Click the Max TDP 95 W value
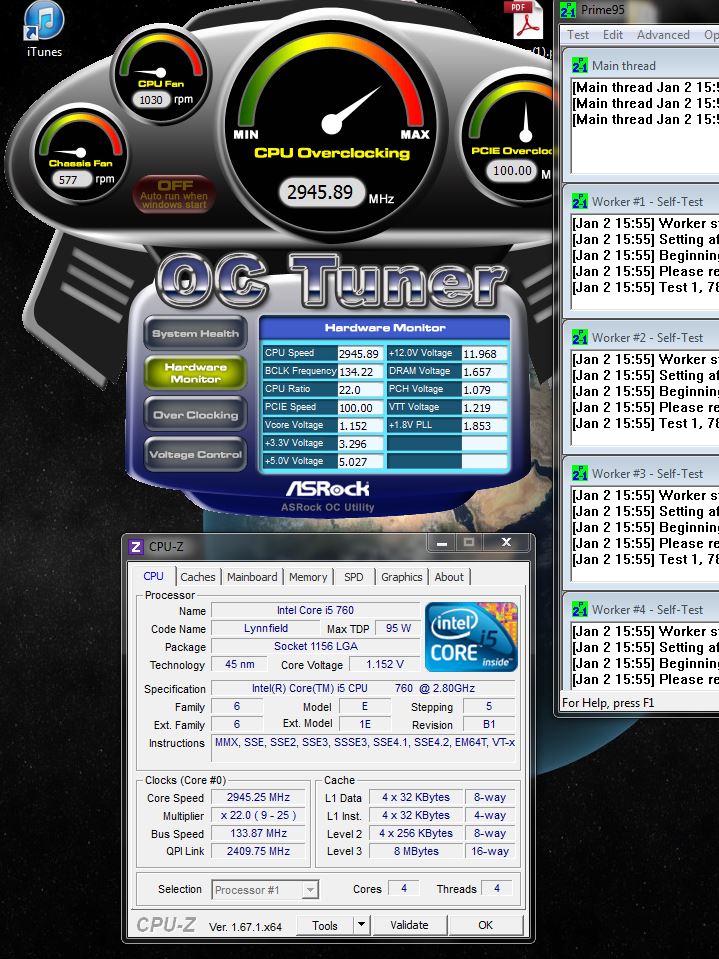Screen dimensions: 719x959 pos(398,628)
